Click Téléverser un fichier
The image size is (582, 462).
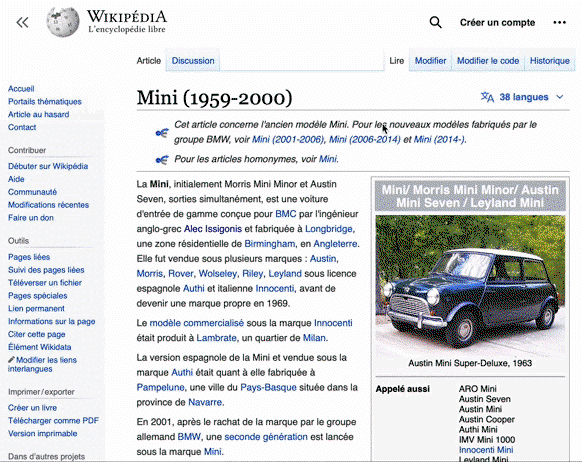tap(45, 283)
